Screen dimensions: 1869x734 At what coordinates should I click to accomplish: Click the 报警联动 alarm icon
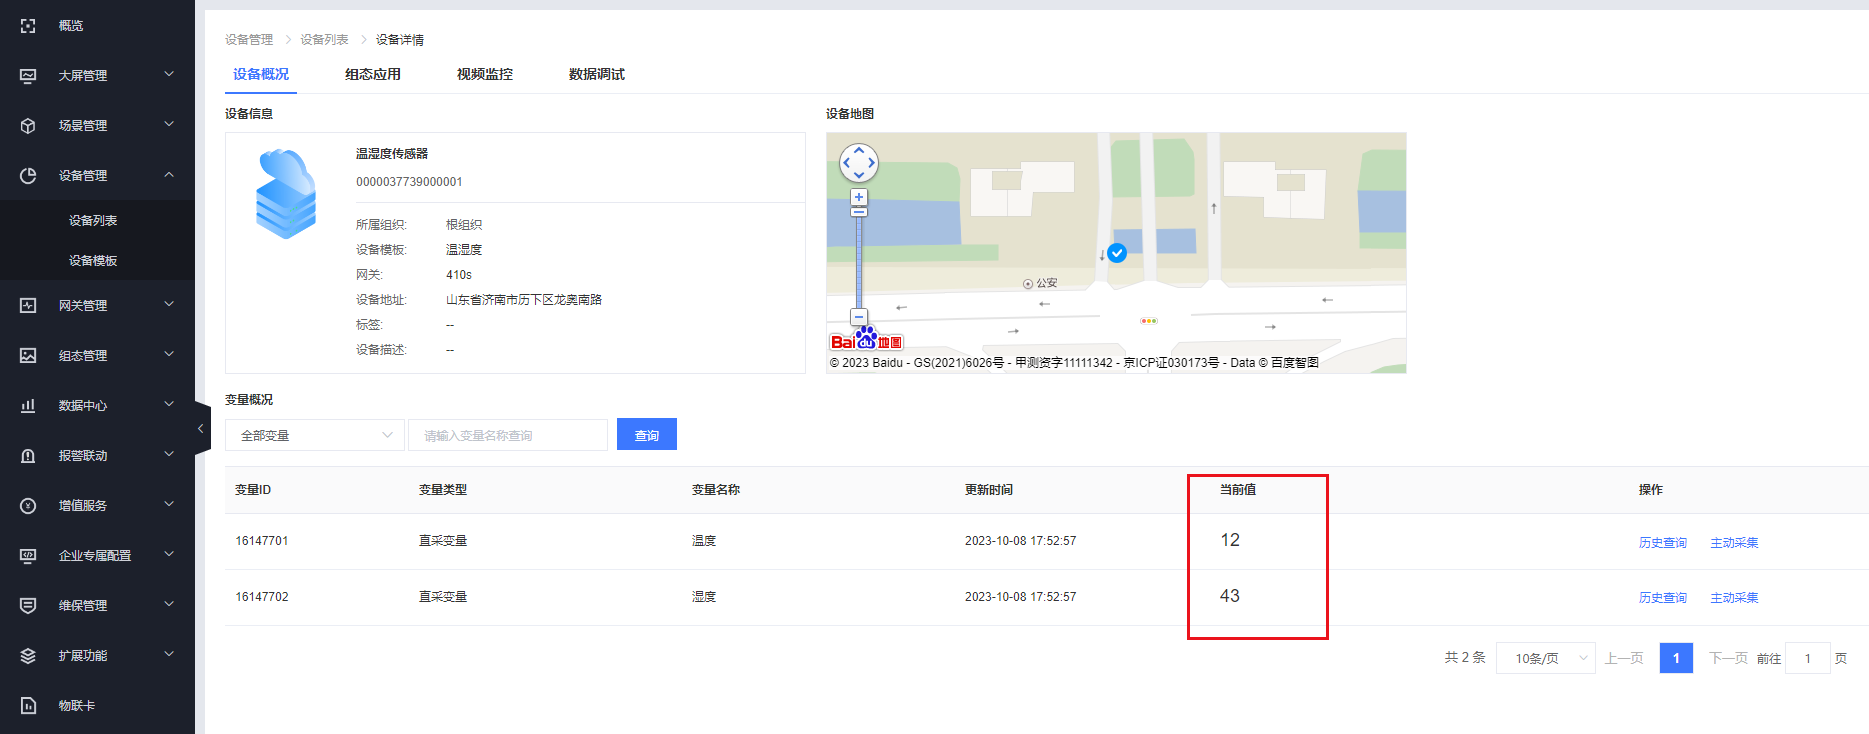point(28,456)
